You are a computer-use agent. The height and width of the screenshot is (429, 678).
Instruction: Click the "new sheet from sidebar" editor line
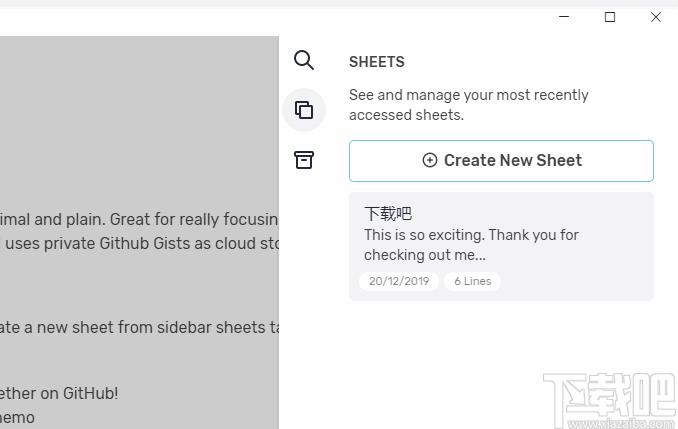pos(140,327)
